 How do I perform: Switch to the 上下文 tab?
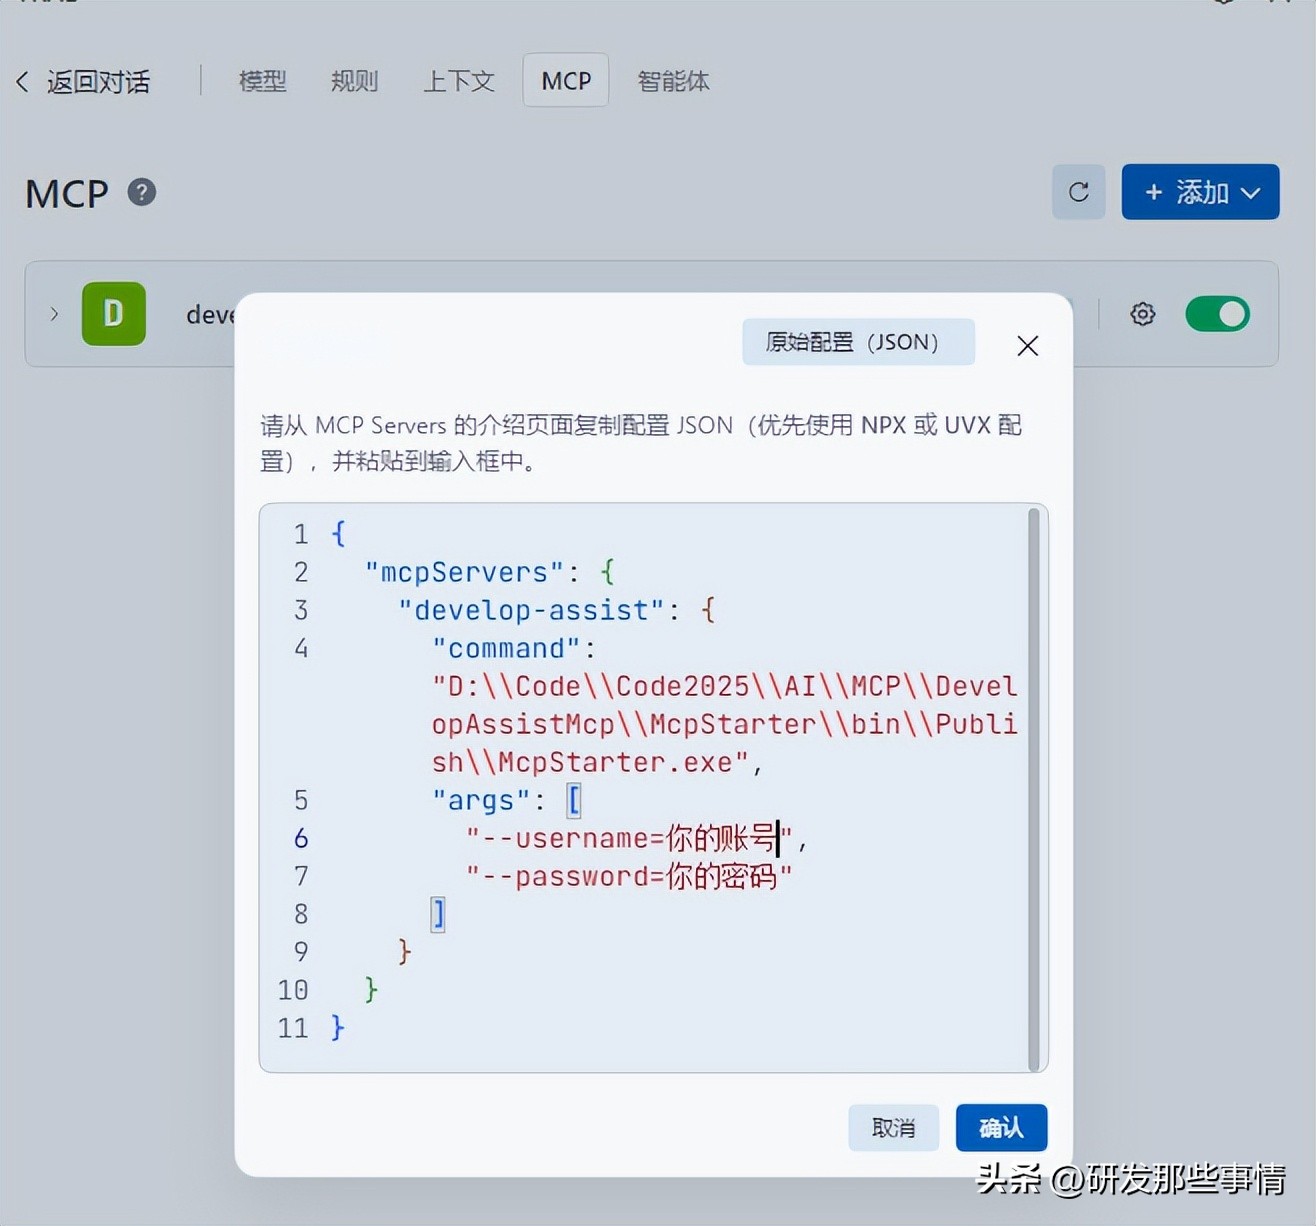point(459,81)
